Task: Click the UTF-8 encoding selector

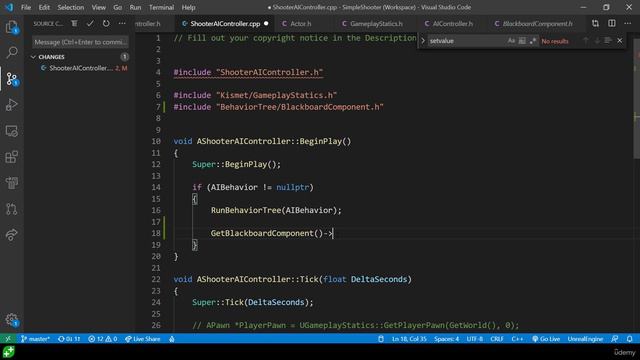Action: [474, 339]
